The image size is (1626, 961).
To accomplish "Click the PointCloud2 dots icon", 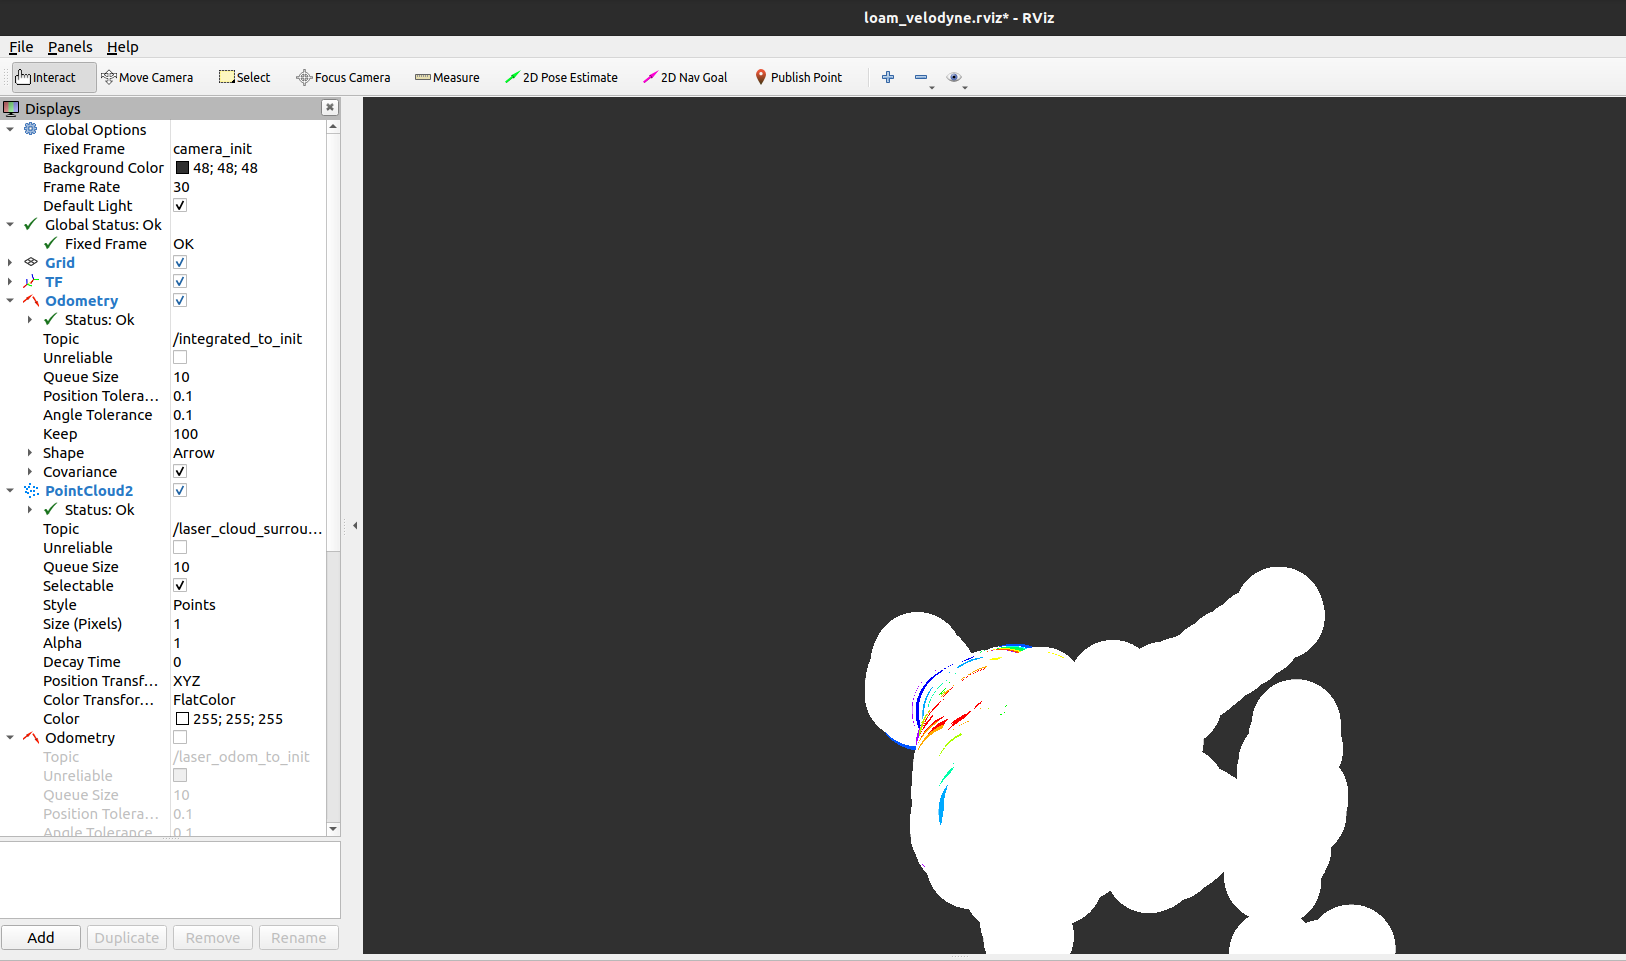I will point(31,490).
